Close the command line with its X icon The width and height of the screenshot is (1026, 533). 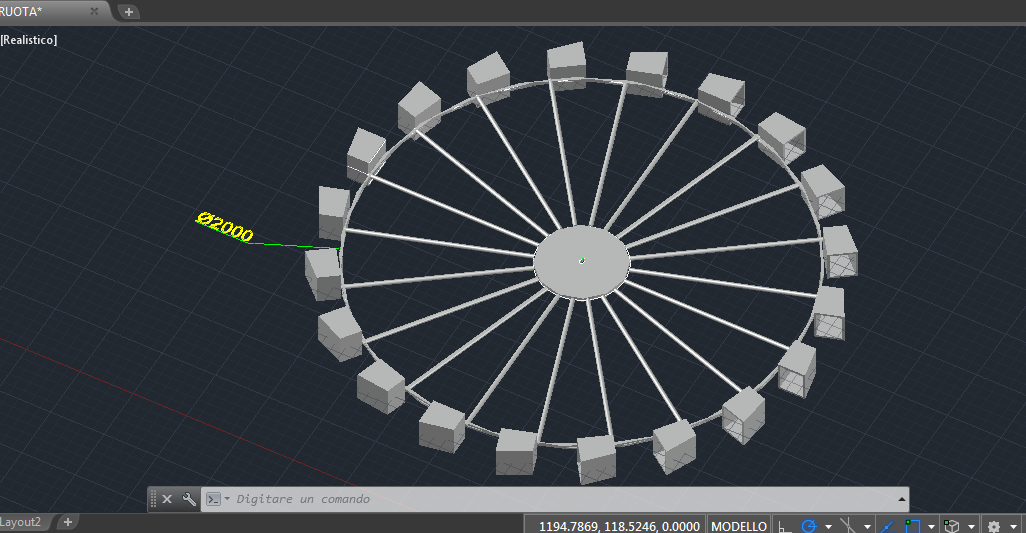[167, 499]
